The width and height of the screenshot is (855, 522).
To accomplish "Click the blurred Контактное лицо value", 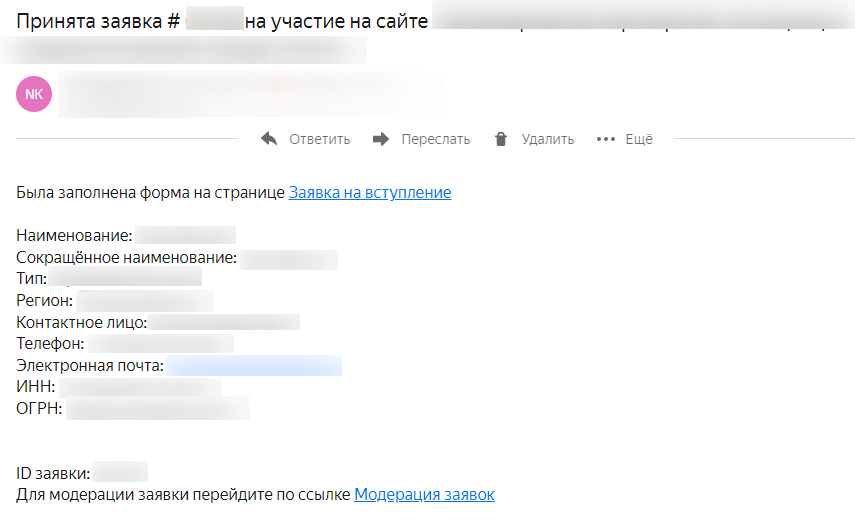I will click(x=224, y=322).
